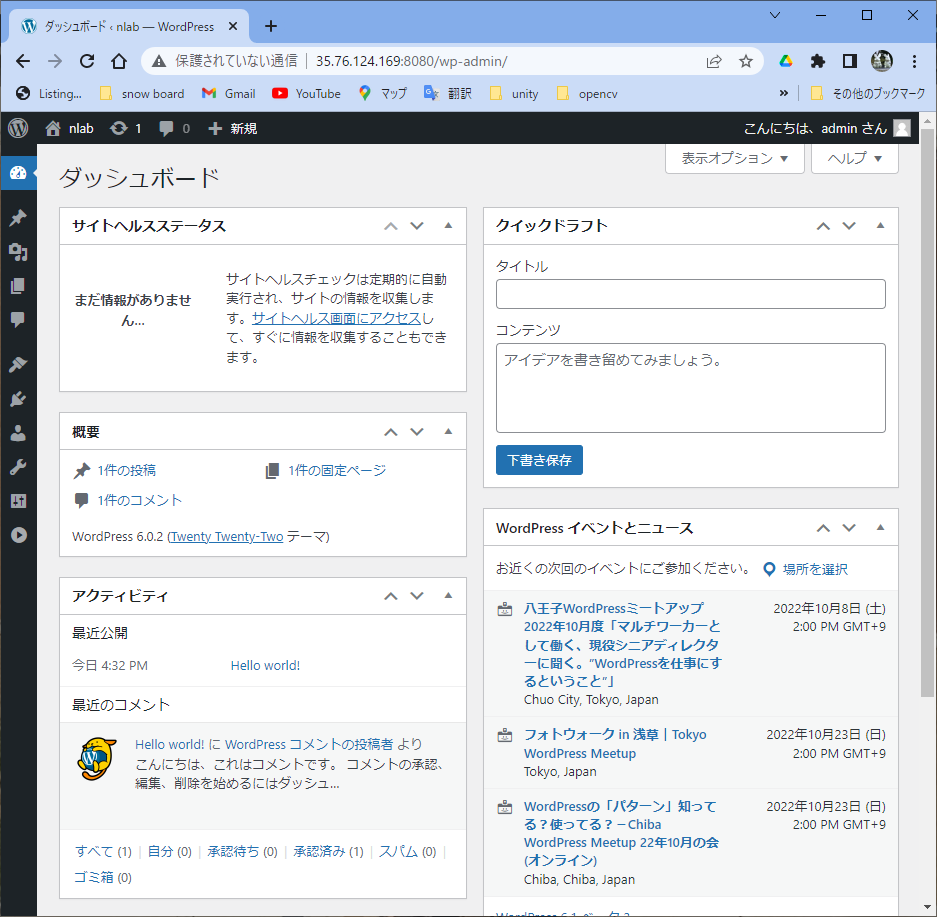Move the 概要 panel down
937x917 pixels.
click(417, 432)
